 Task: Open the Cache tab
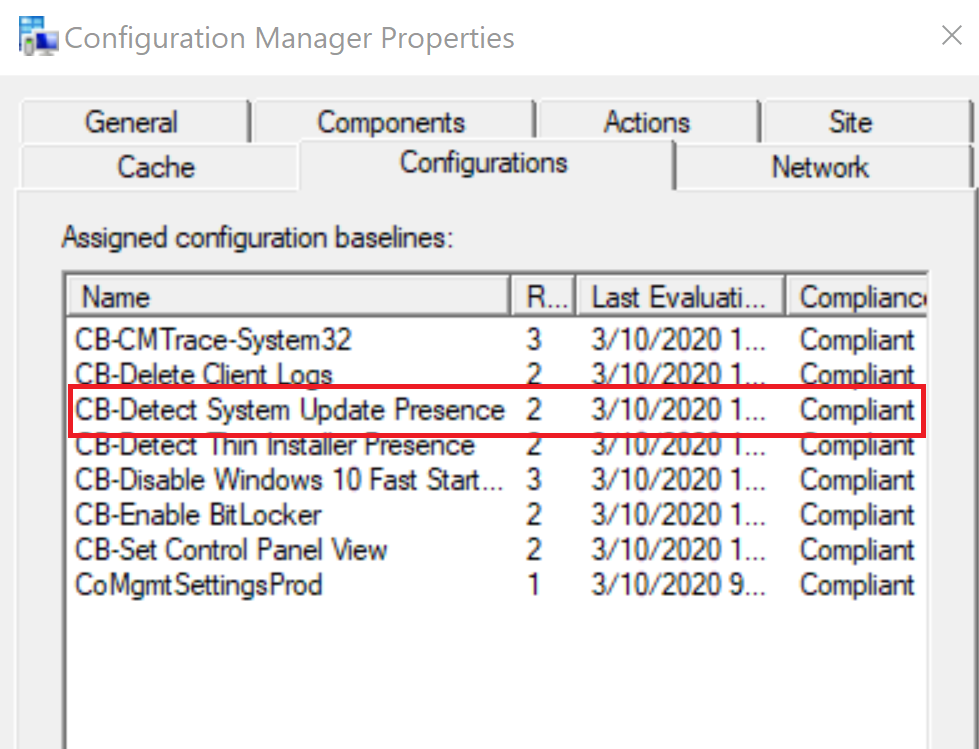coord(156,166)
